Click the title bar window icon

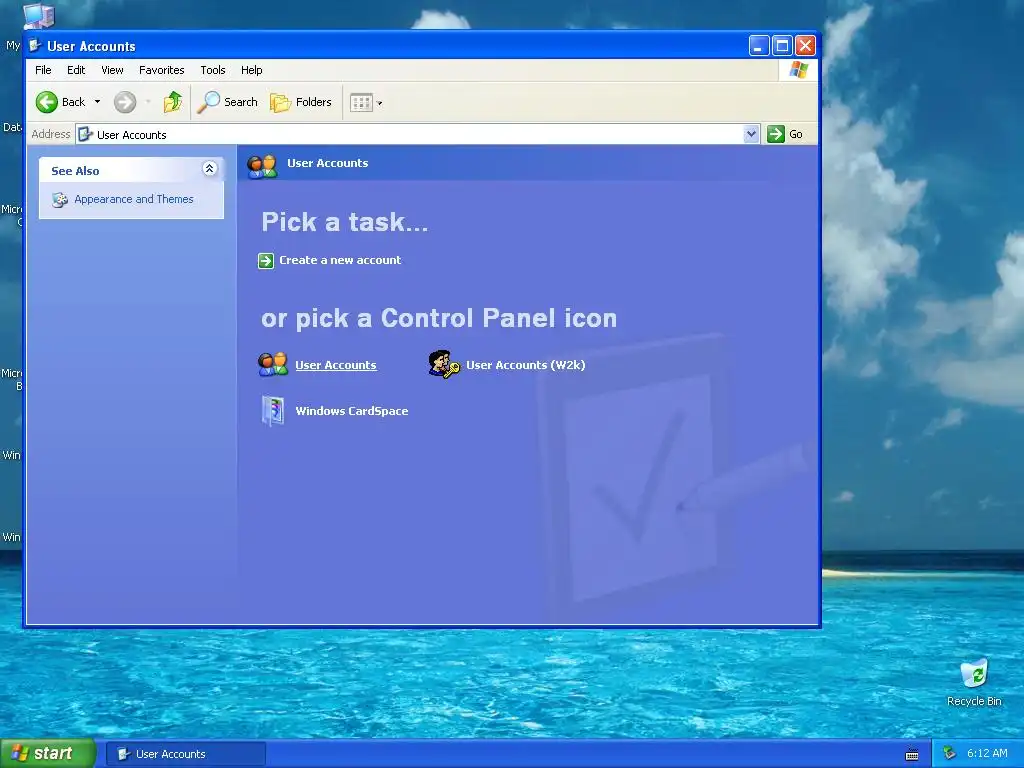coord(35,46)
